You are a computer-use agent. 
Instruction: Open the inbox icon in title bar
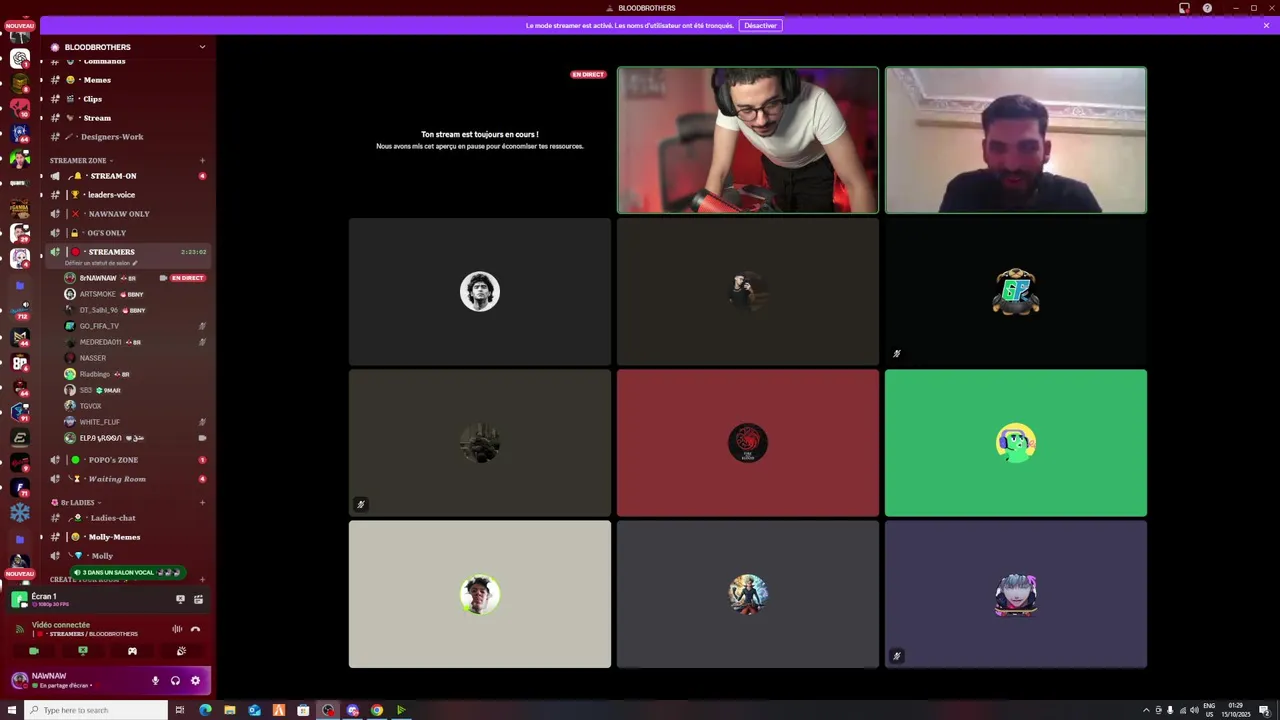[x=1184, y=8]
